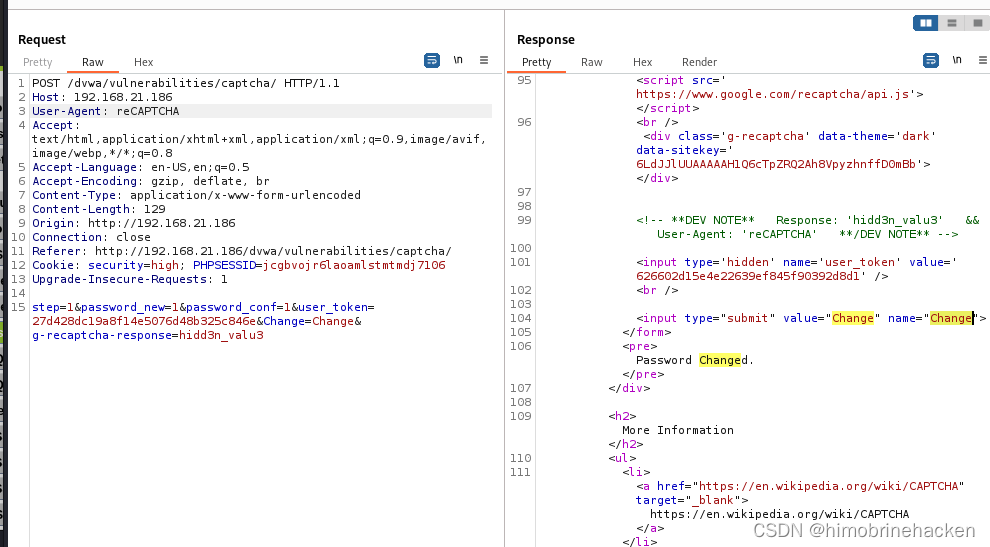990x547 pixels.
Task: Open Response panel hamburger options menu
Action: (x=982, y=60)
